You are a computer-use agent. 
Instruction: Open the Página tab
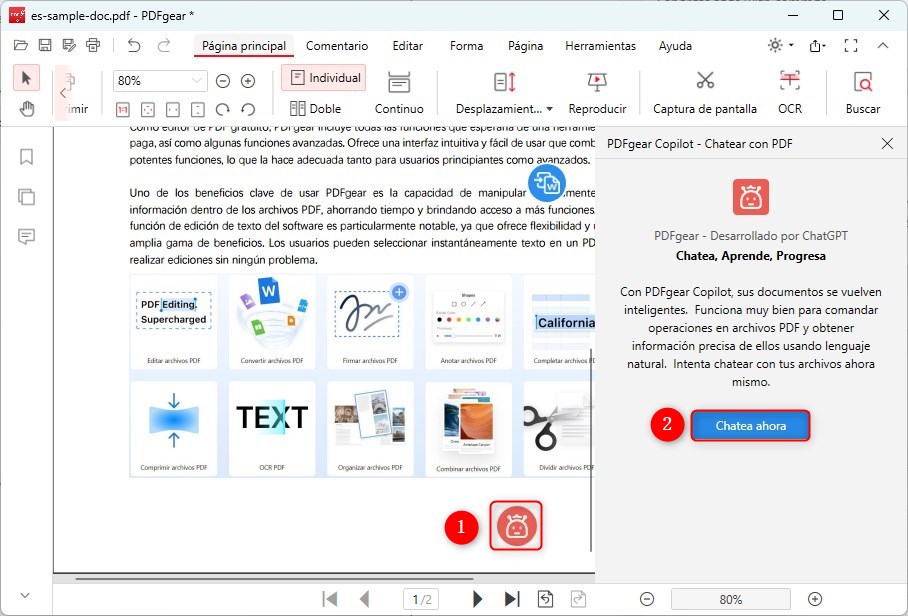click(525, 46)
